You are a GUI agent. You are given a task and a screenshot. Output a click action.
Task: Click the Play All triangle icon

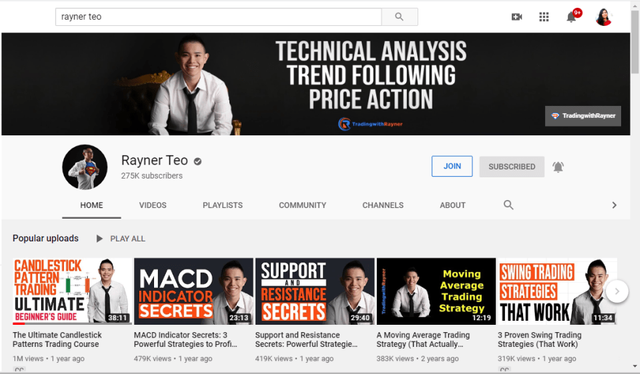[99, 238]
